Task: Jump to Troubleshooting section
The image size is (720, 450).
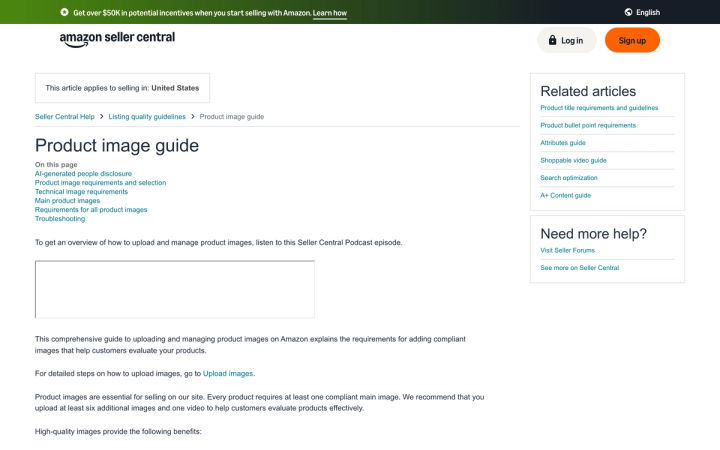Action: [60, 219]
